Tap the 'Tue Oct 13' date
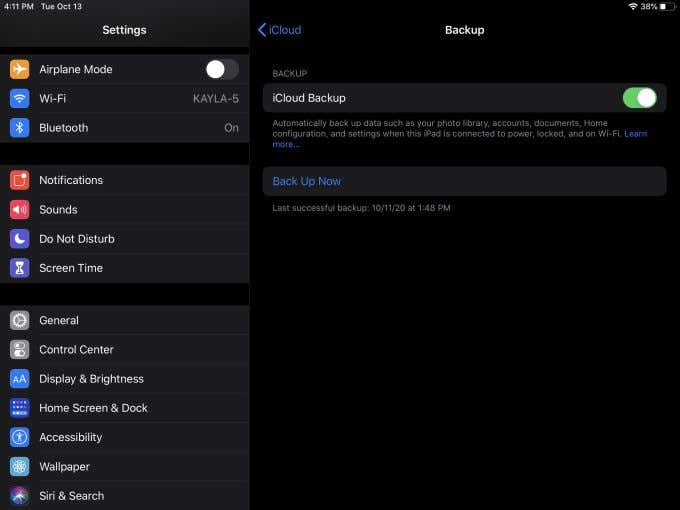Viewport: 680px width, 510px height. click(61, 7)
